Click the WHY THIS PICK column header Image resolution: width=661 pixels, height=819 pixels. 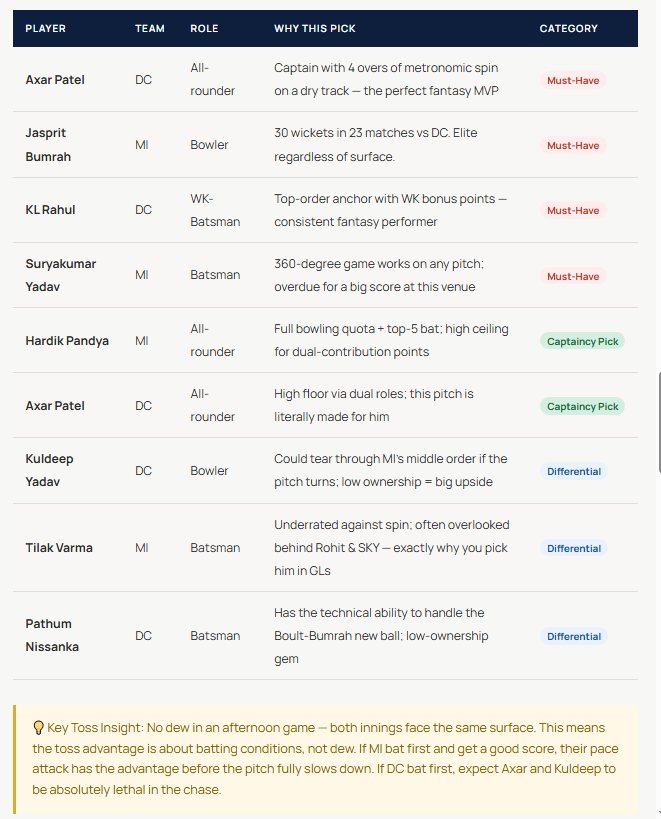pos(315,29)
